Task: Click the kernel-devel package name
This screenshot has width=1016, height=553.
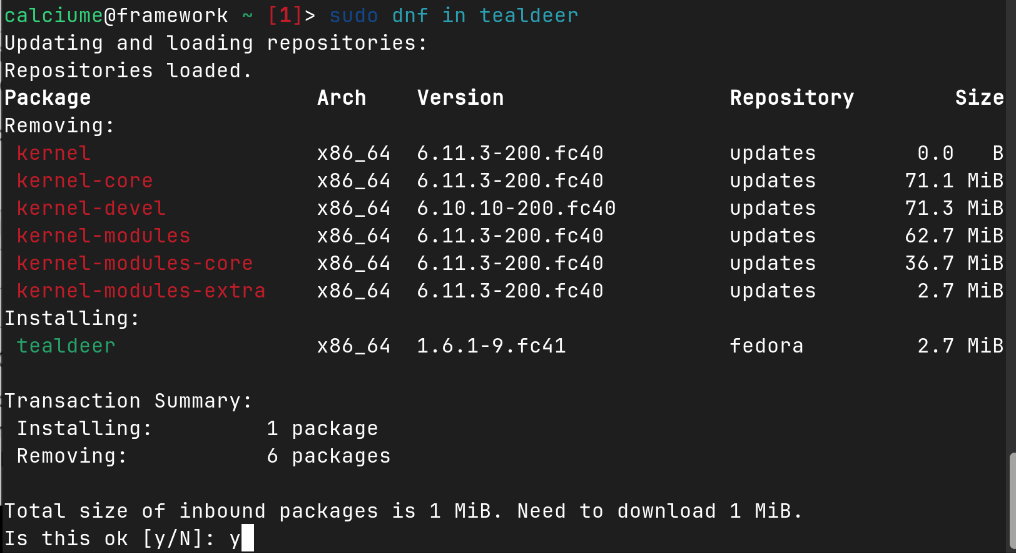Action: 91,209
